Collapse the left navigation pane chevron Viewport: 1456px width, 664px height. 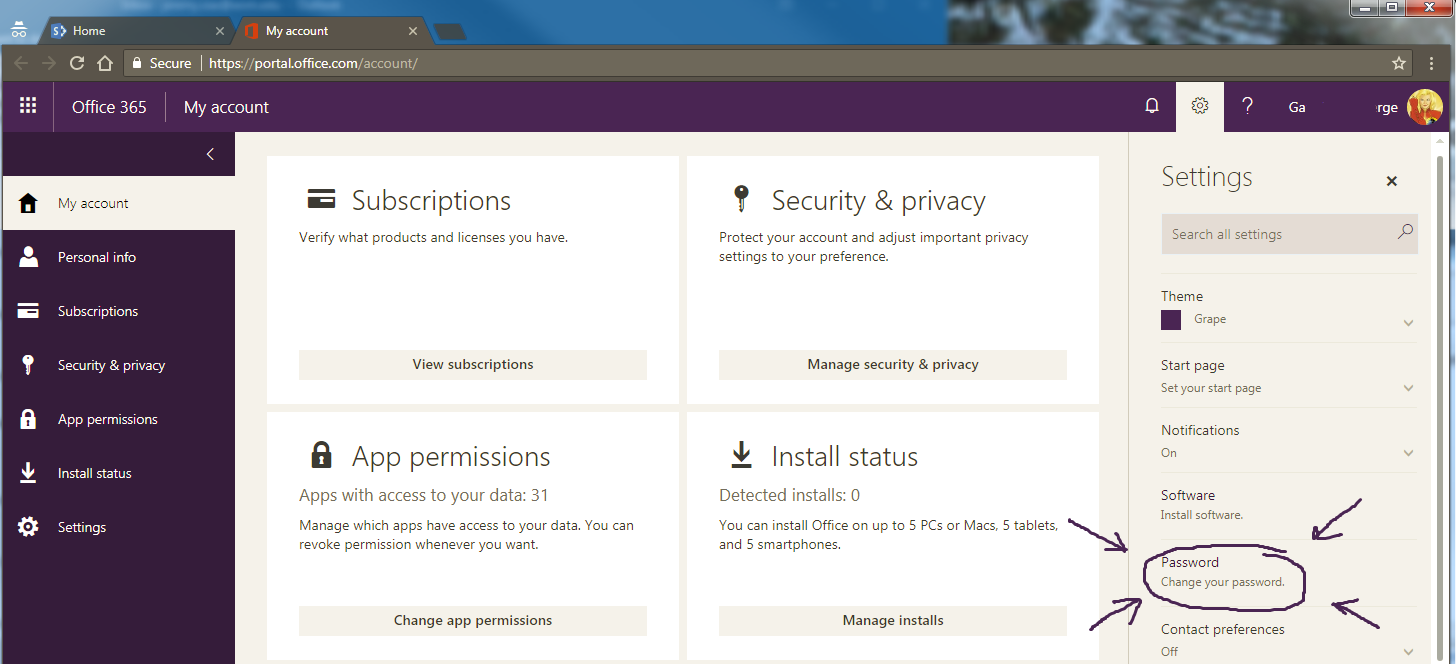tap(210, 154)
